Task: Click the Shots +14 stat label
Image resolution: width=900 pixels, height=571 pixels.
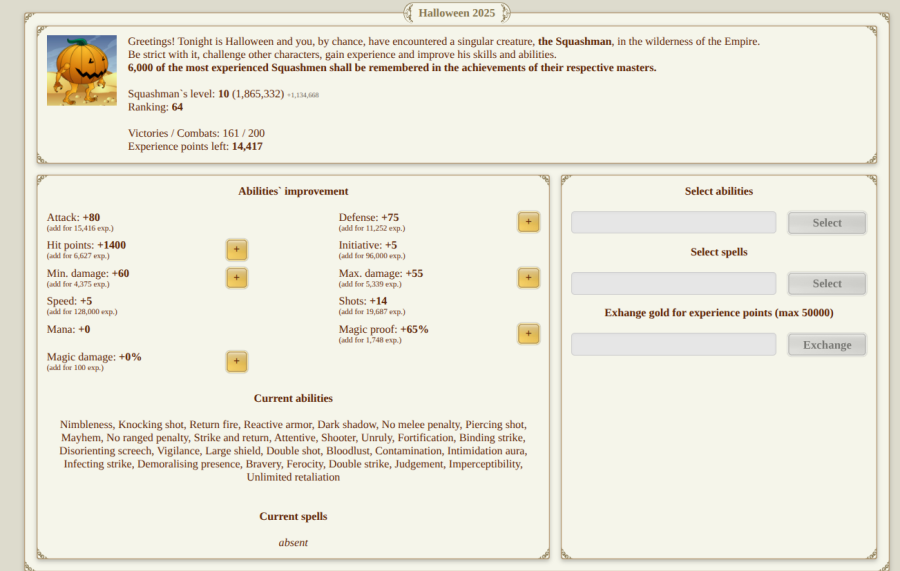Action: click(365, 301)
